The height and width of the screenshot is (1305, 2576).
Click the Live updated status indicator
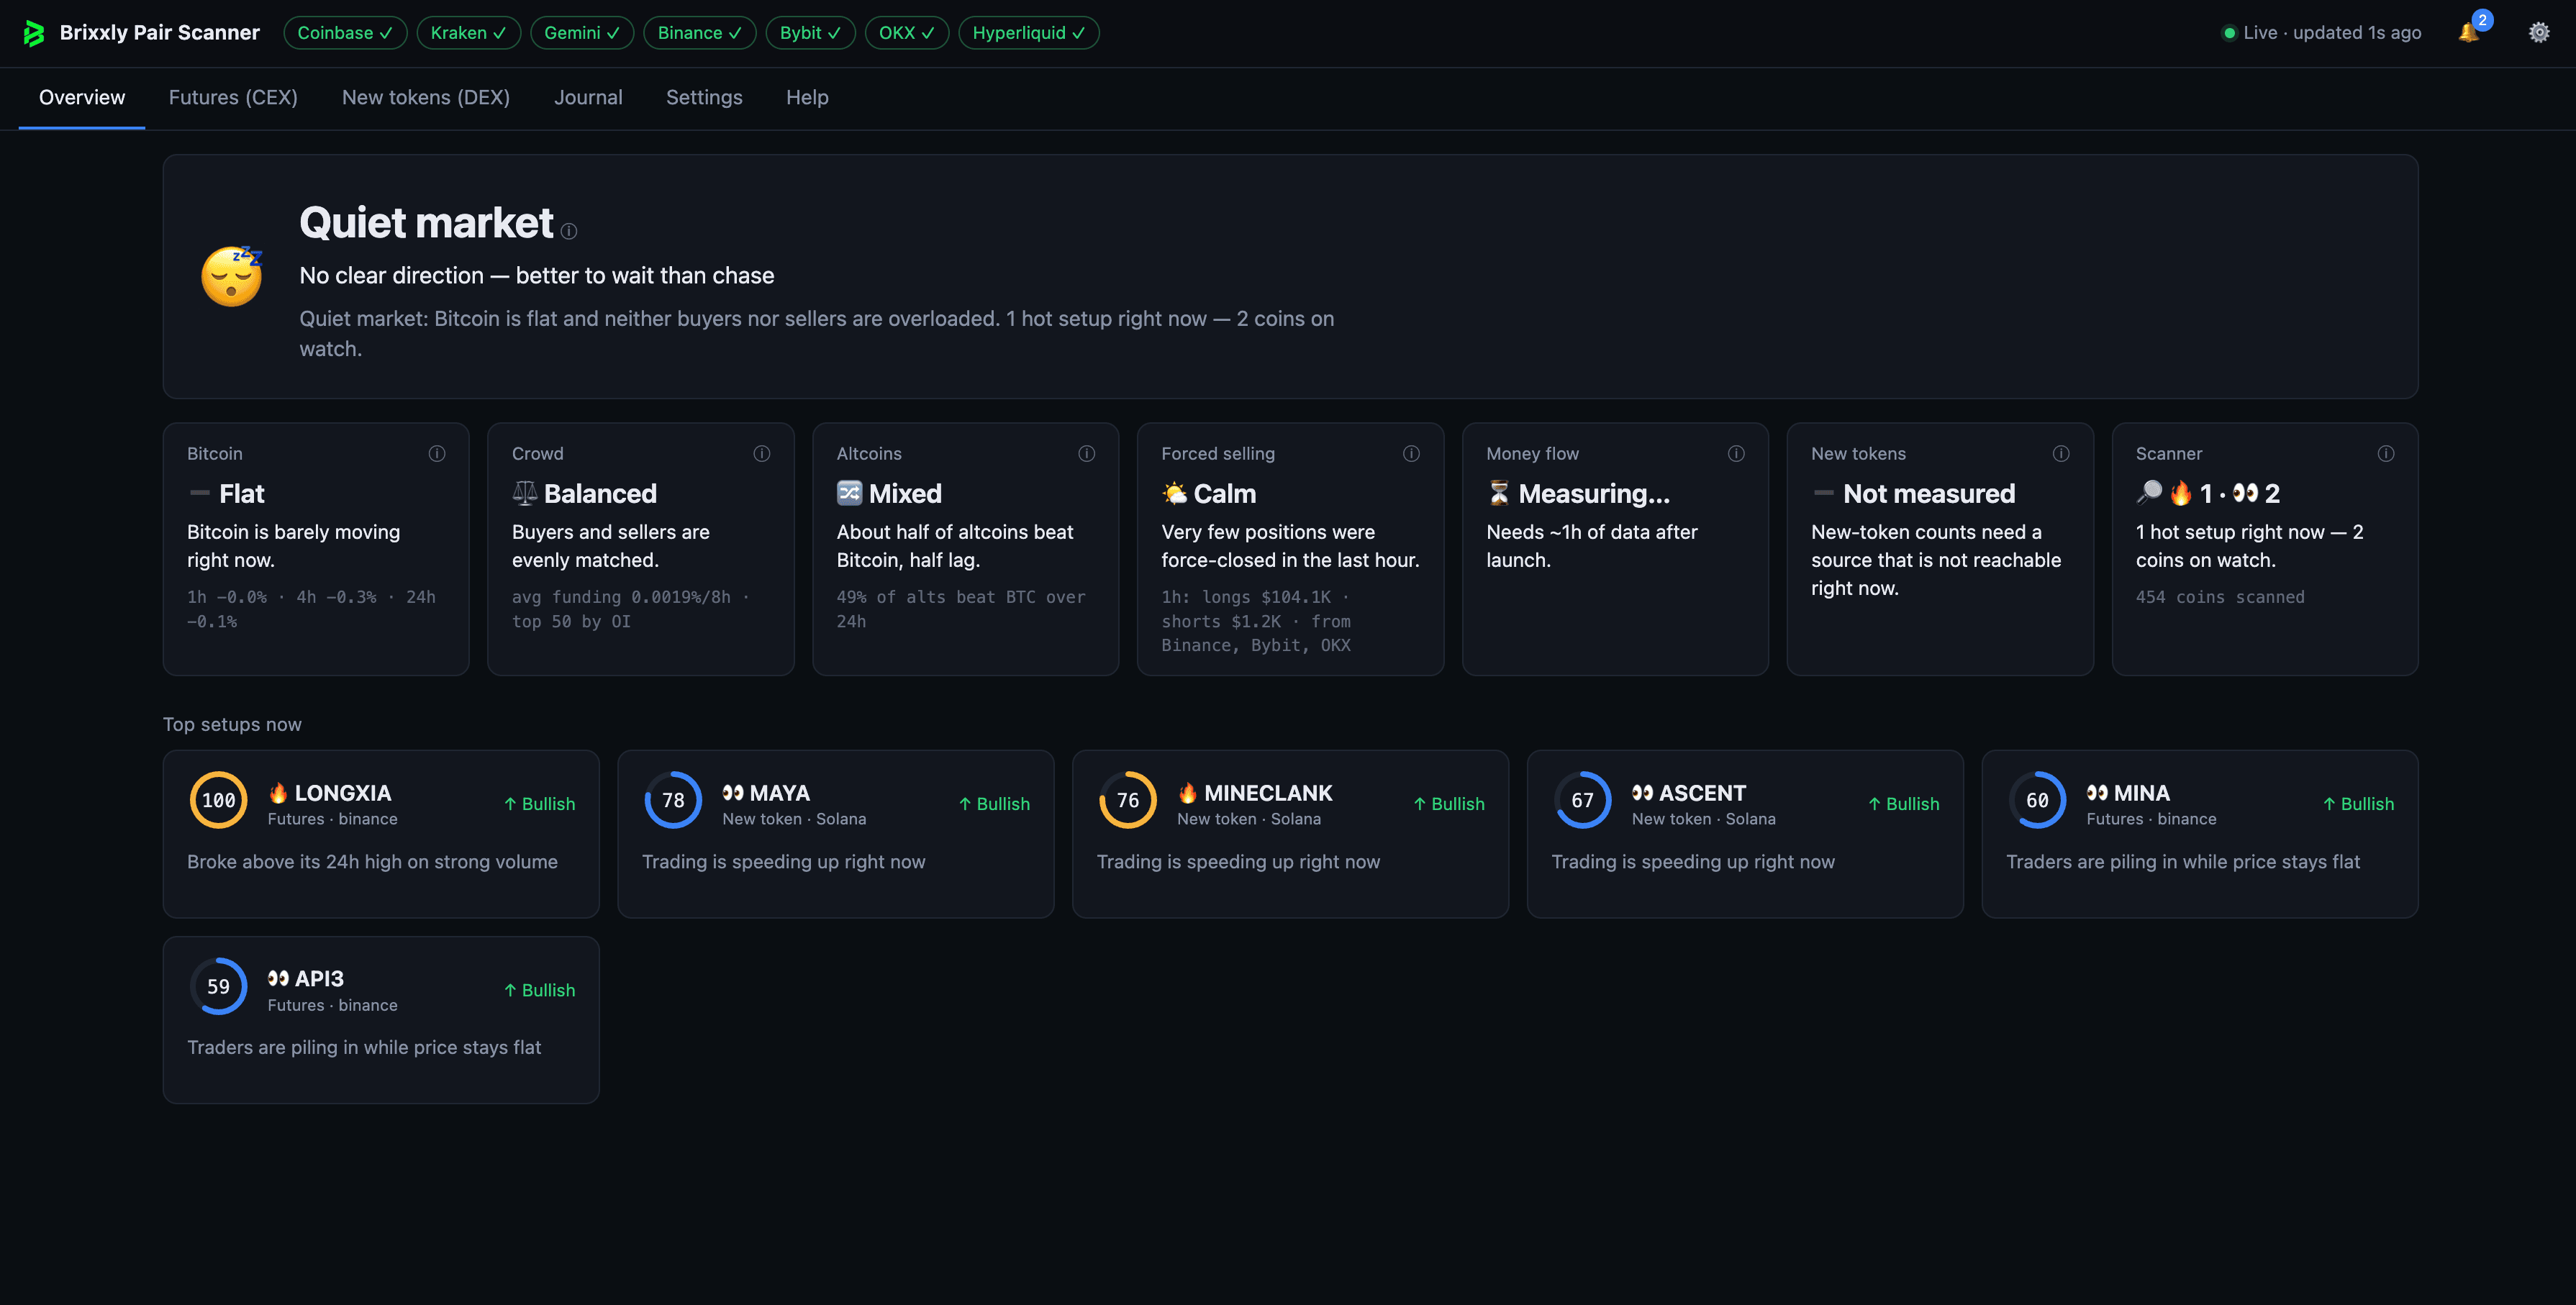pyautogui.click(x=2321, y=33)
